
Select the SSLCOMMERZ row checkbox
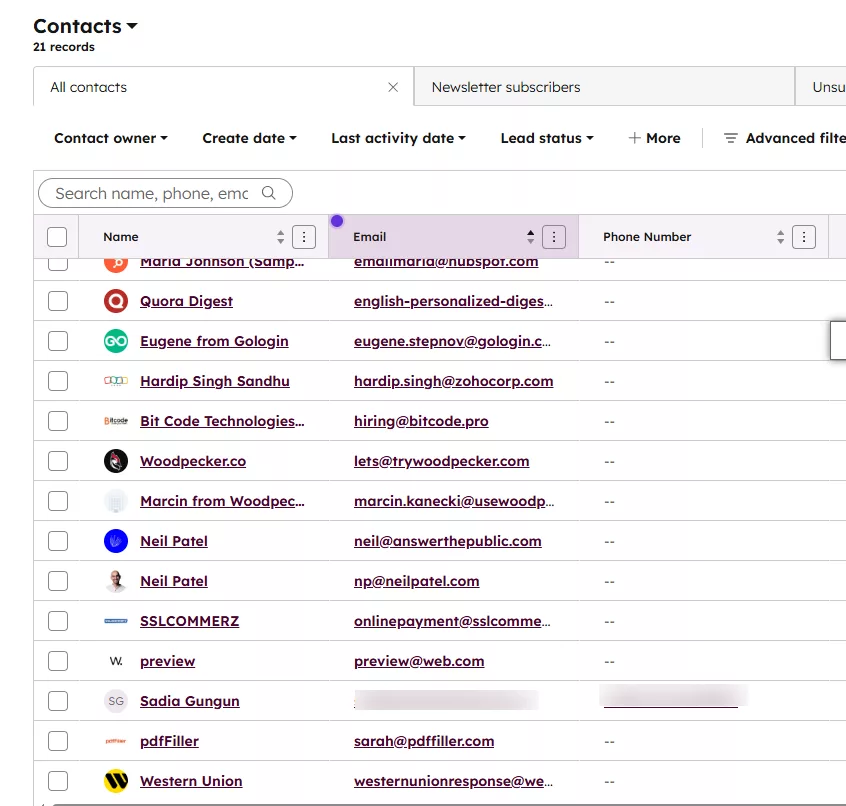(58, 621)
